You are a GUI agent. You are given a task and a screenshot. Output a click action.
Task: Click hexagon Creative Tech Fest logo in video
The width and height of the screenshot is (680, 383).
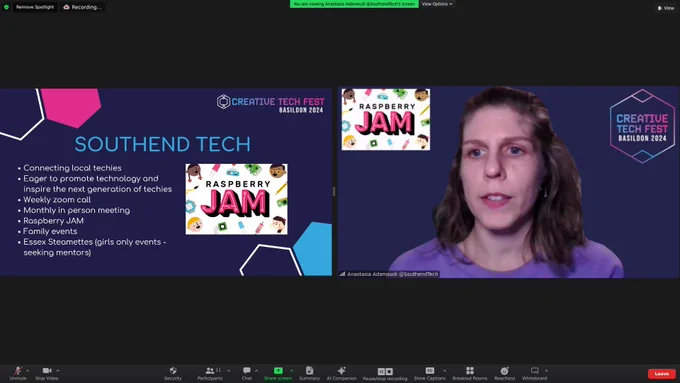click(642, 126)
